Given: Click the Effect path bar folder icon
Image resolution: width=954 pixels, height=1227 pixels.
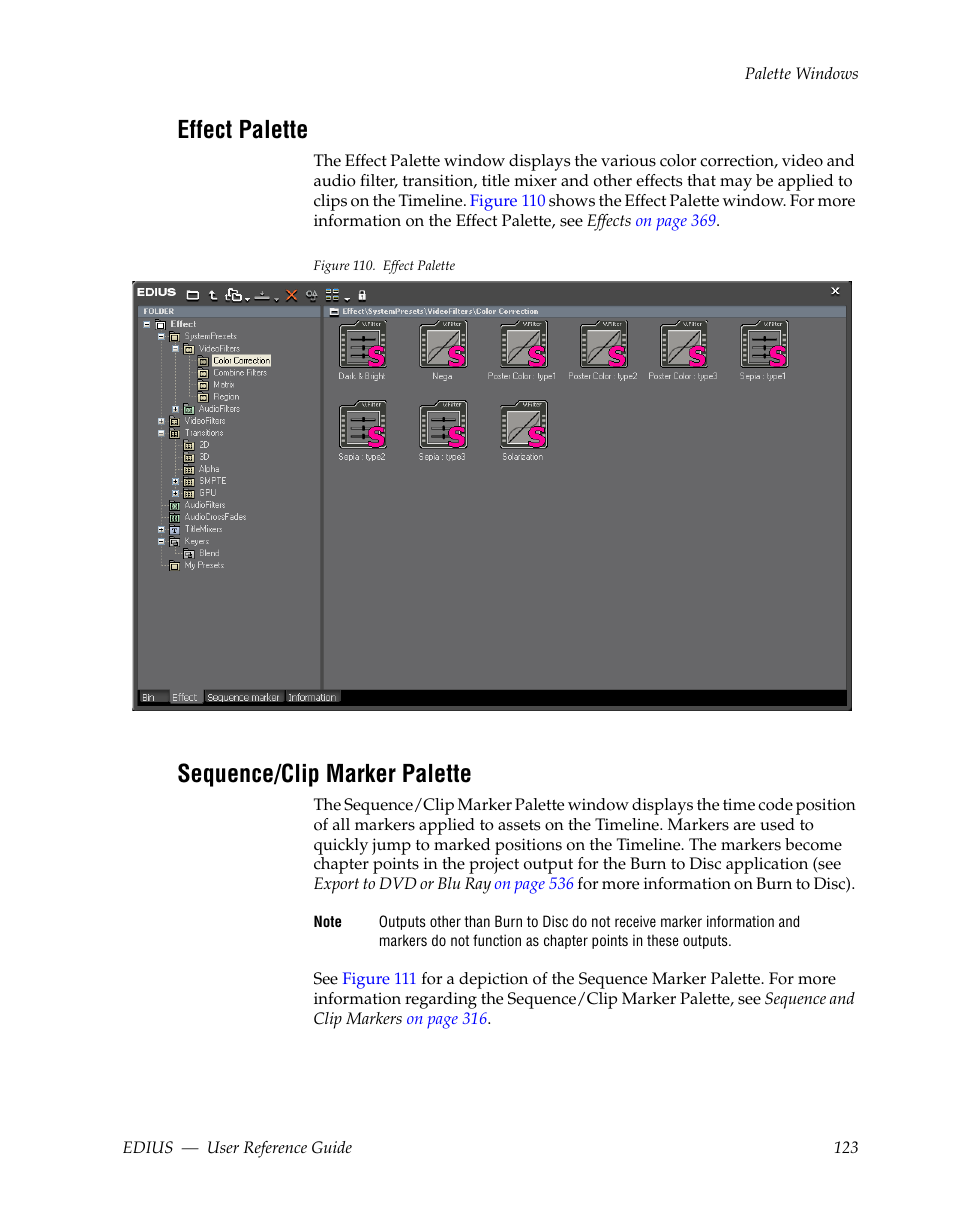Looking at the screenshot, I should 333,312.
